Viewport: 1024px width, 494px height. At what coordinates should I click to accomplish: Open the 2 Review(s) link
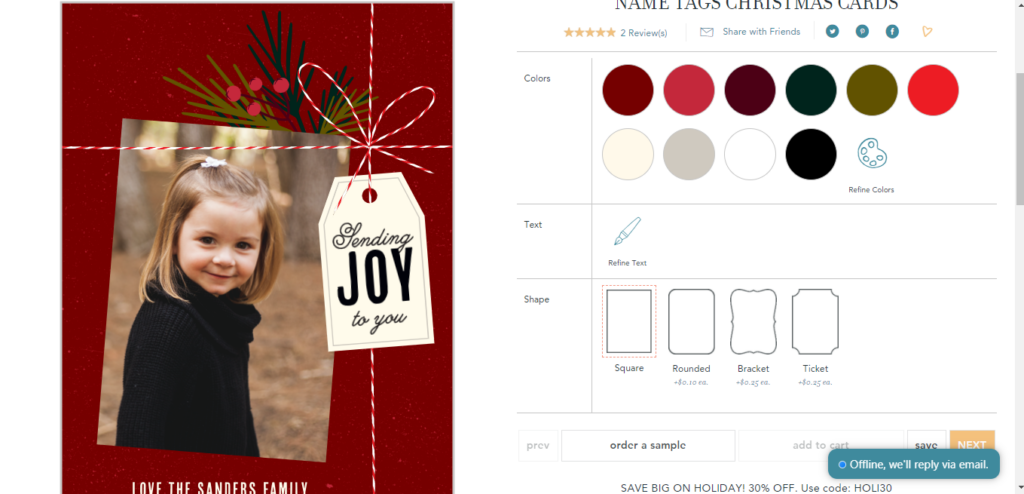coord(644,33)
